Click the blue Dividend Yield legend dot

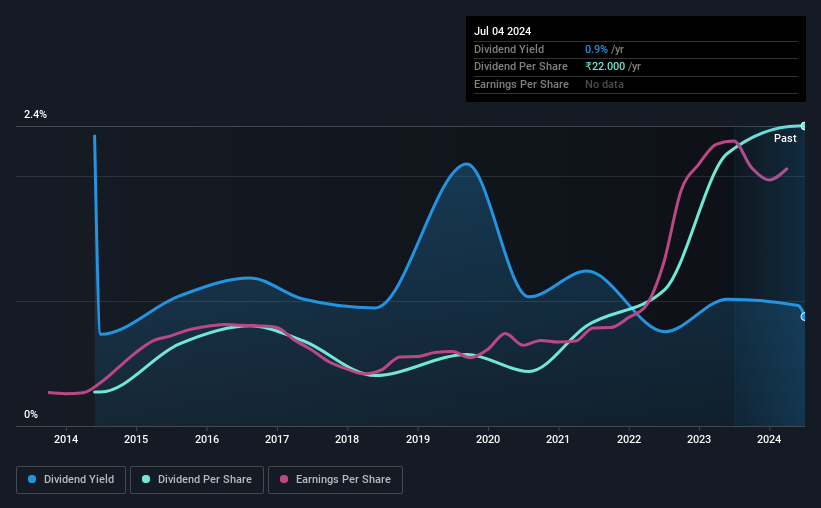point(32,479)
